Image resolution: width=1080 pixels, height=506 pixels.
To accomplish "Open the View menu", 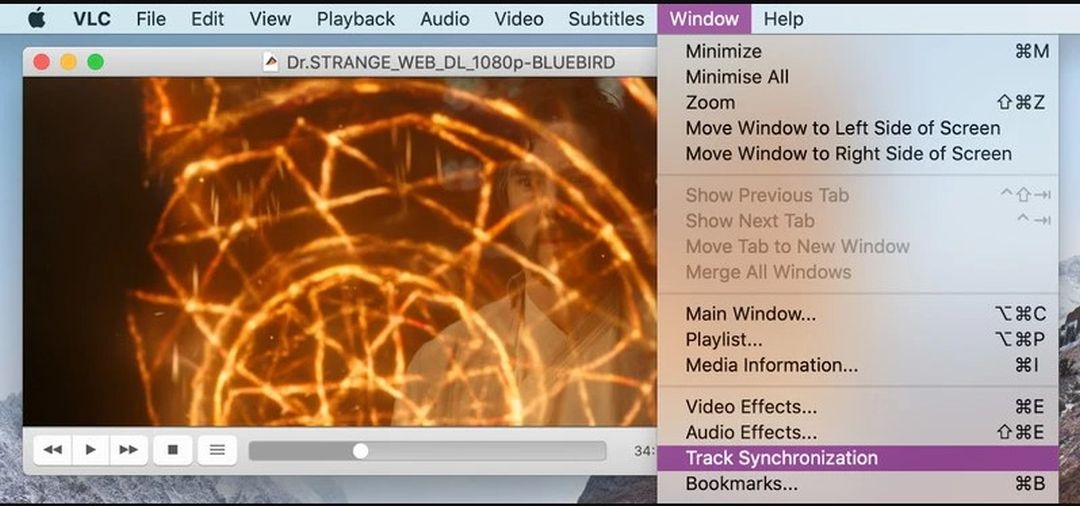I will [x=270, y=19].
